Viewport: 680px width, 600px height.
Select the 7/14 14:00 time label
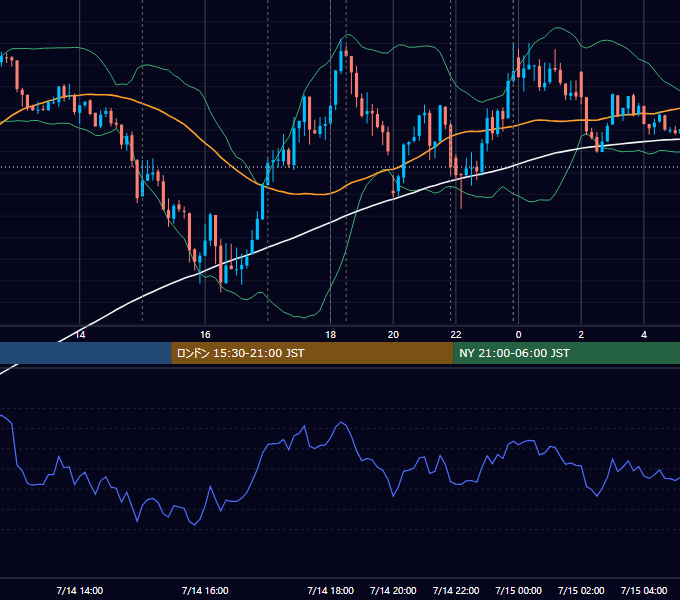(80, 590)
